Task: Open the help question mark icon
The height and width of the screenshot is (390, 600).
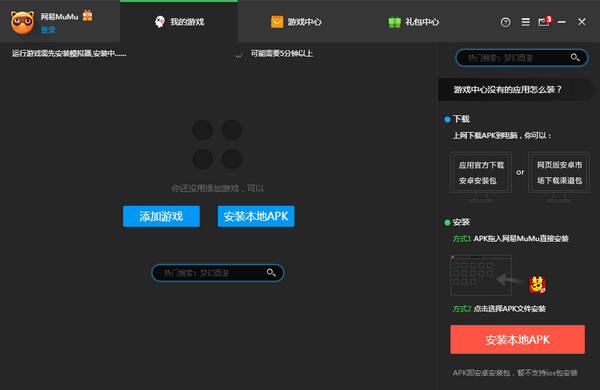Action: point(505,23)
